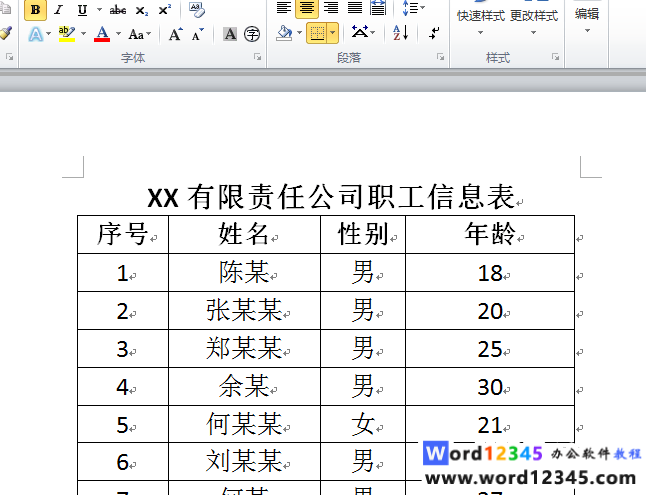The height and width of the screenshot is (495, 646).
Task: Open borders dropdown arrow
Action: pyautogui.click(x=333, y=33)
